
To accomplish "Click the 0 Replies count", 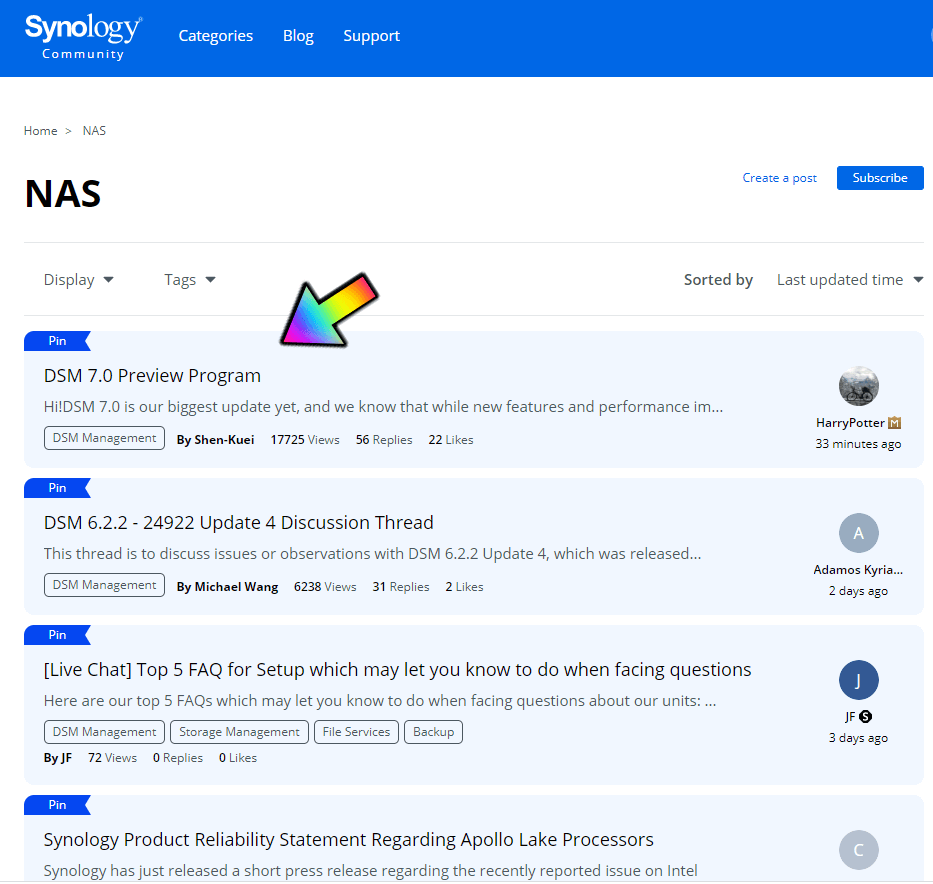I will 178,758.
